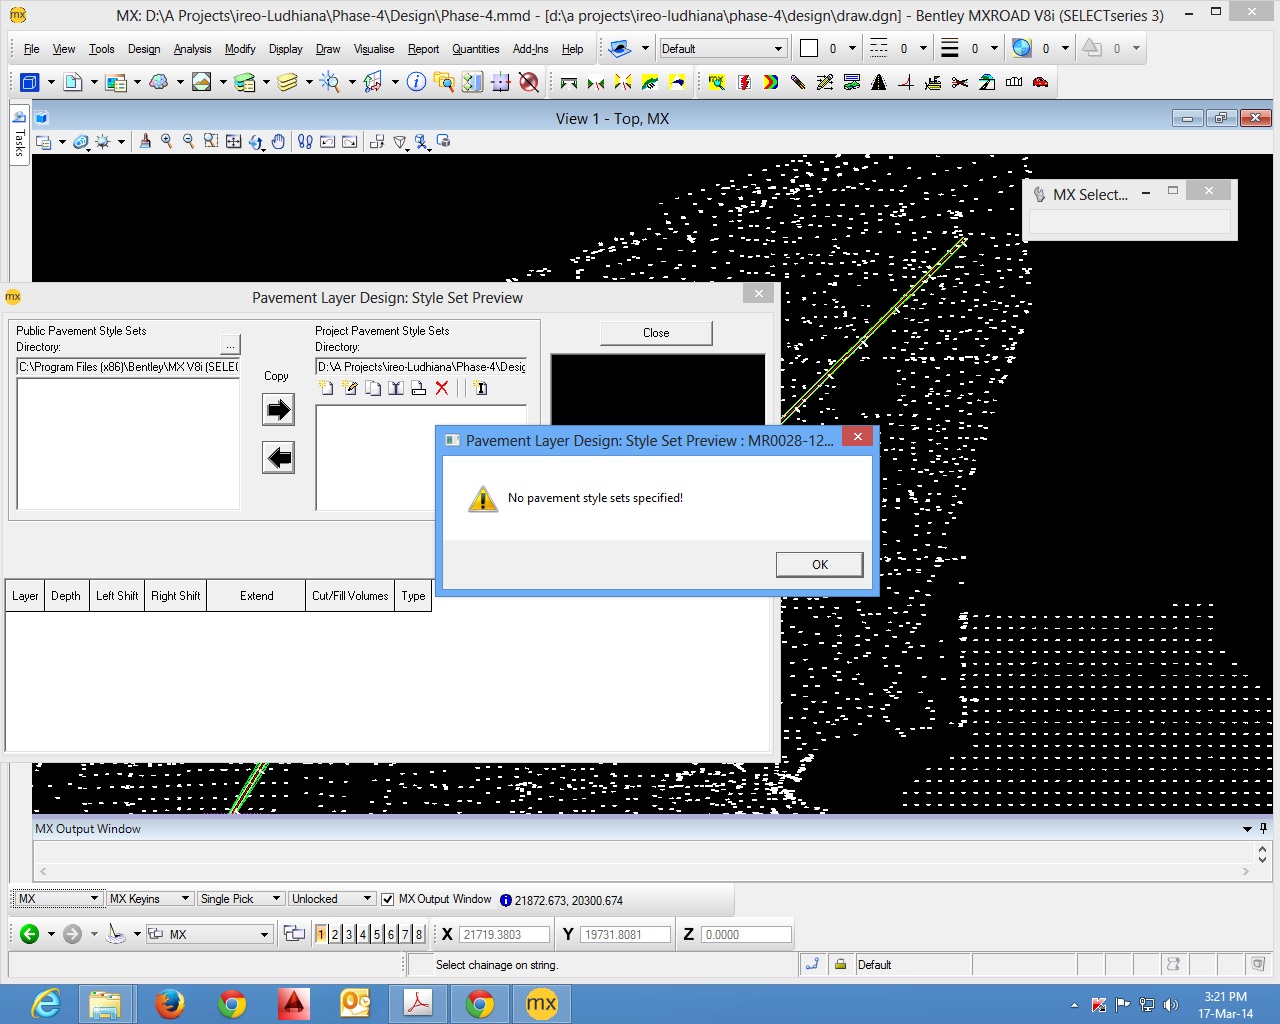Click the rename style set icon
The width and height of the screenshot is (1280, 1024).
pyautogui.click(x=395, y=388)
